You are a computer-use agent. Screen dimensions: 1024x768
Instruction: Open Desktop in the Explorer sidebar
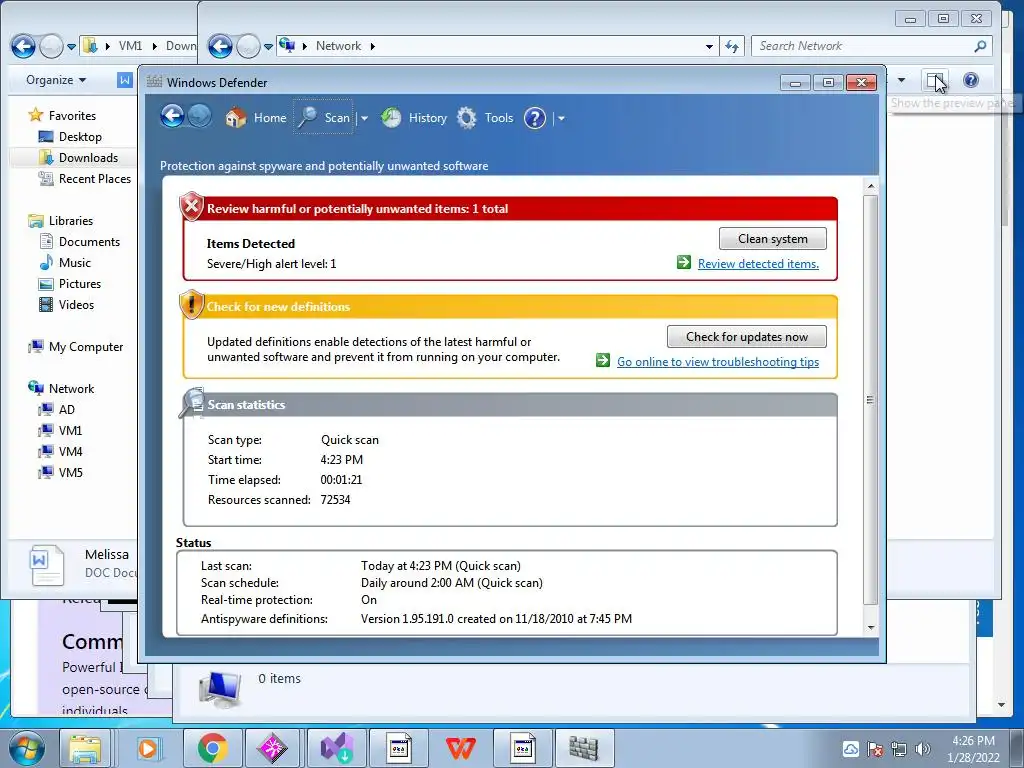click(80, 136)
